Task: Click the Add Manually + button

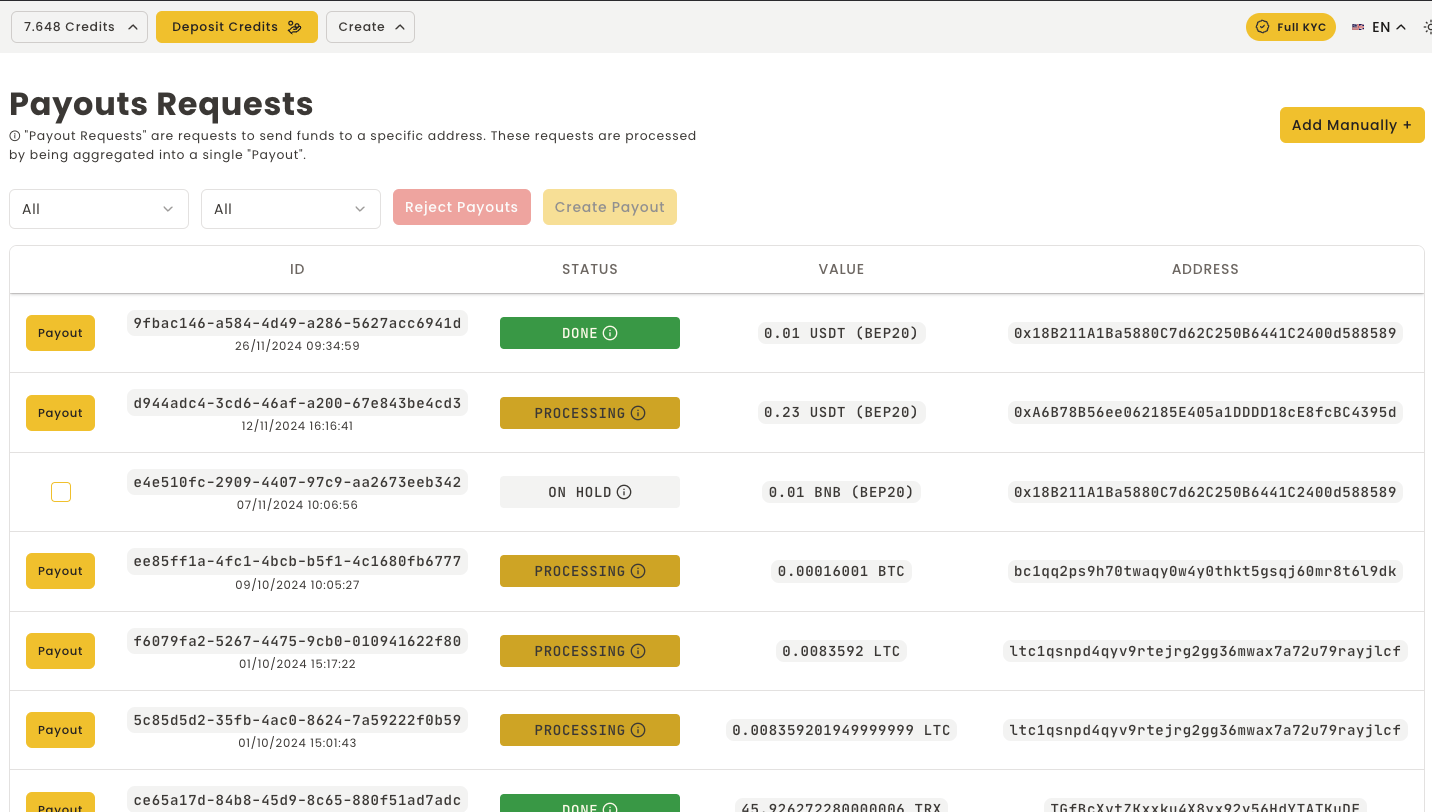Action: [x=1351, y=125]
